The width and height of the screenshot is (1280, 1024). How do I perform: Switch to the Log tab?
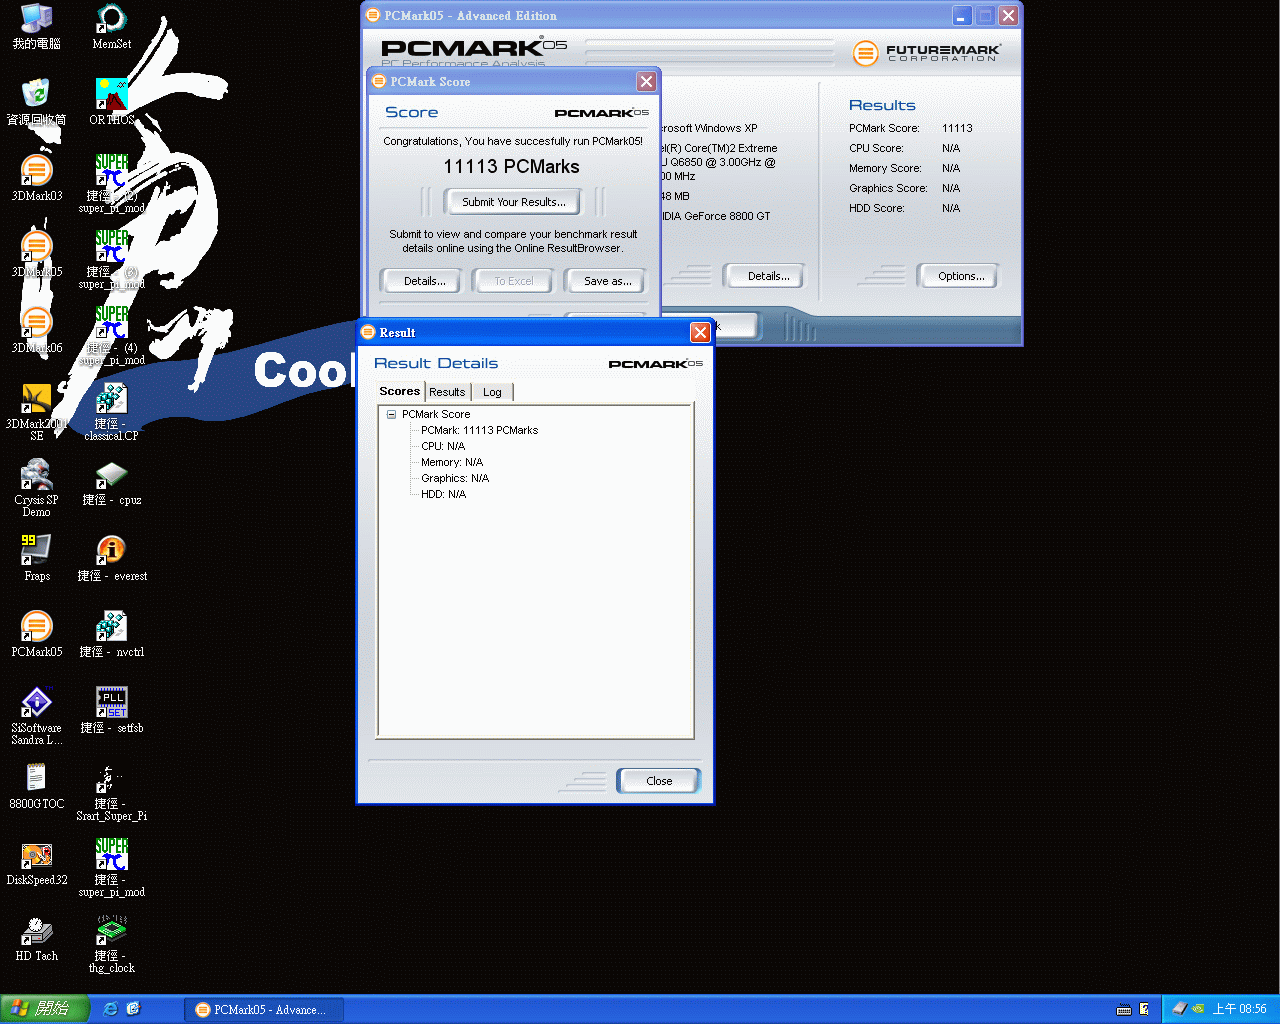pyautogui.click(x=492, y=392)
